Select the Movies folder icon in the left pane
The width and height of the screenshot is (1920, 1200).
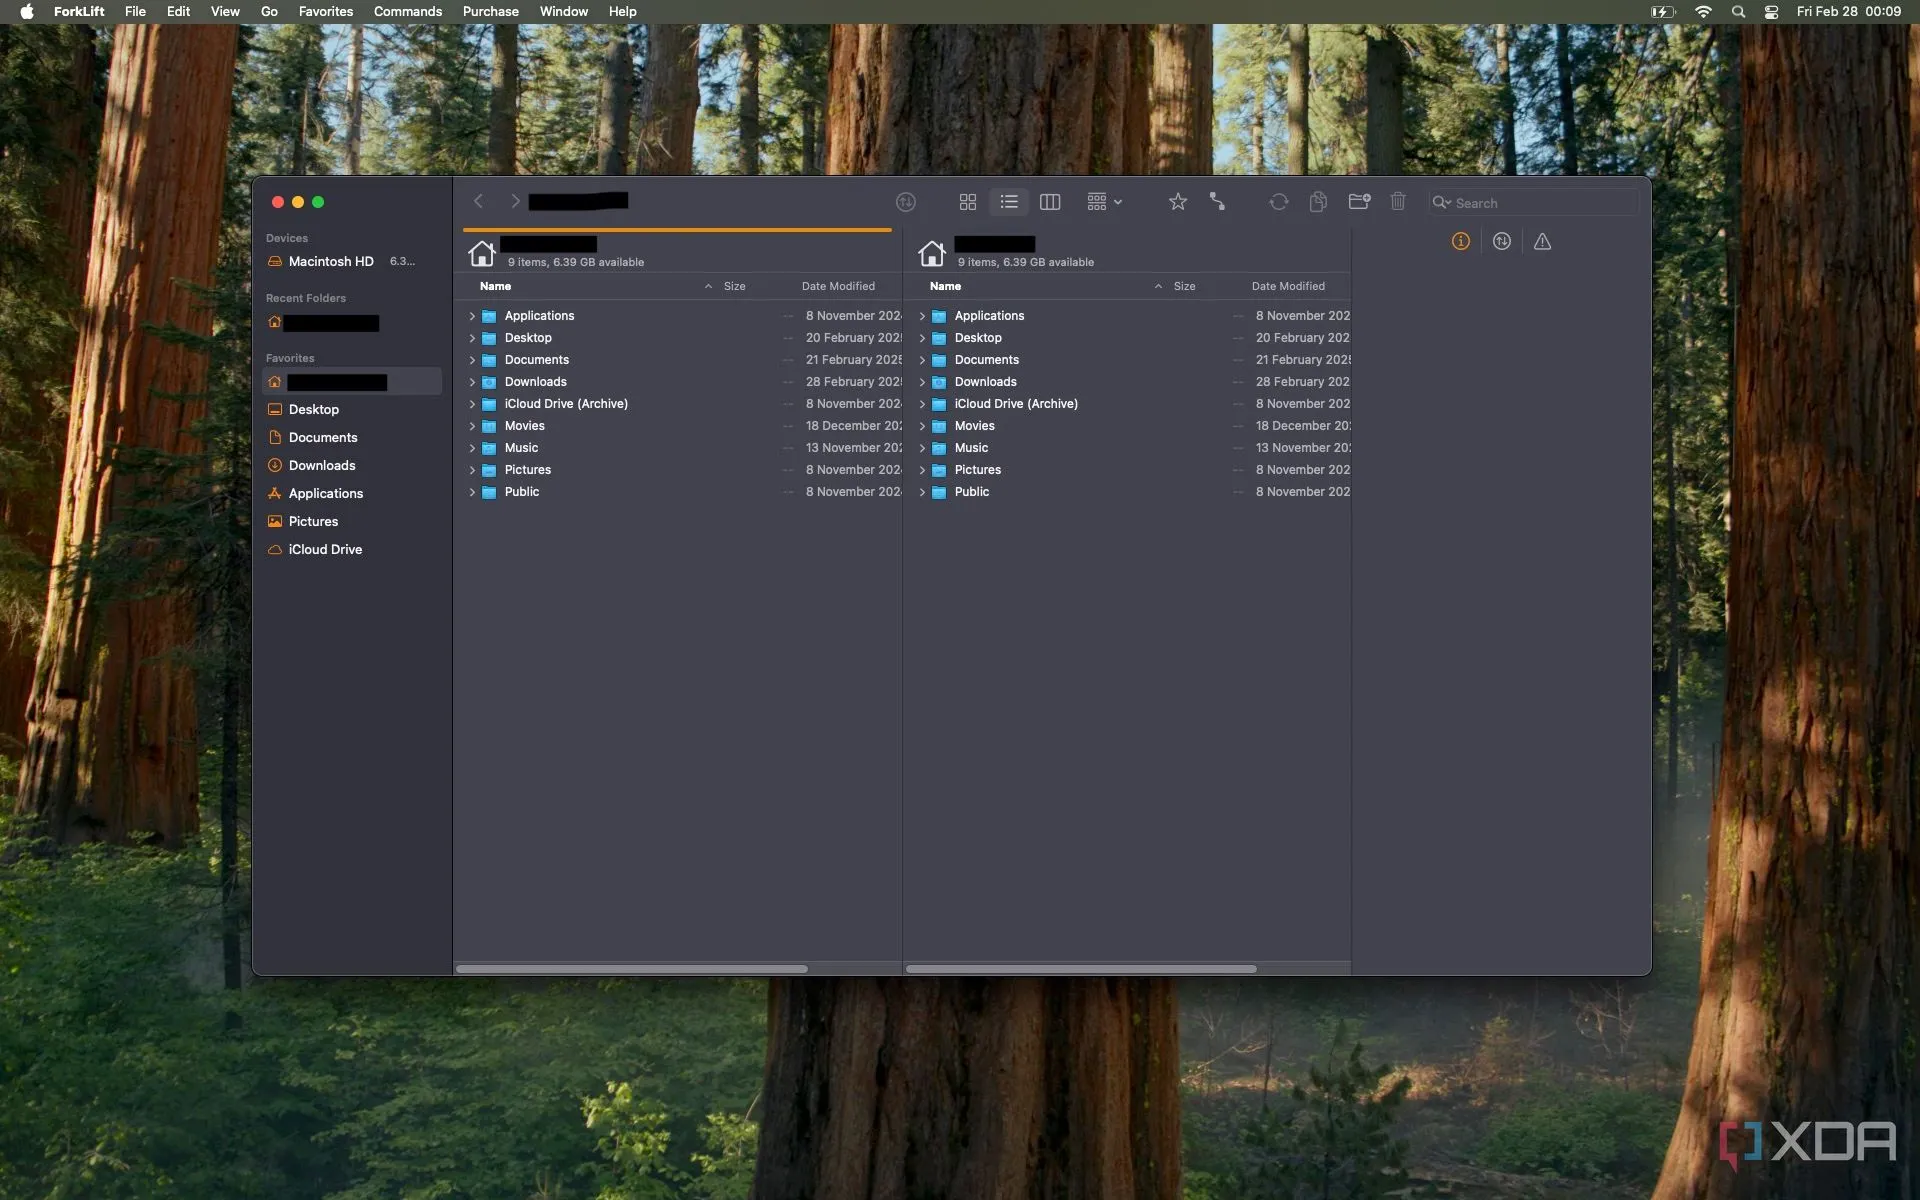pyautogui.click(x=489, y=426)
